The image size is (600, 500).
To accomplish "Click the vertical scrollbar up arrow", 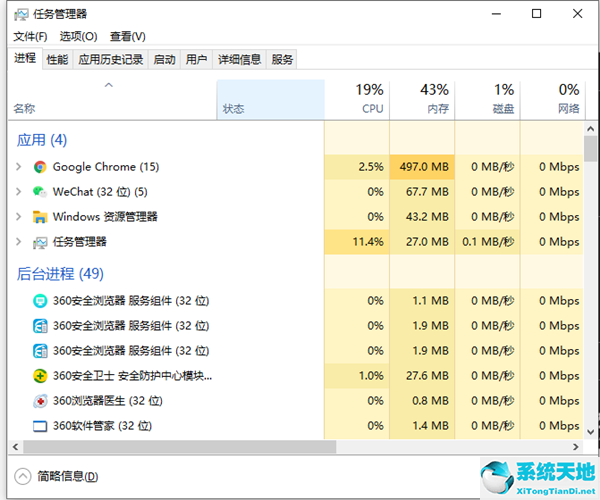I will tap(590, 129).
